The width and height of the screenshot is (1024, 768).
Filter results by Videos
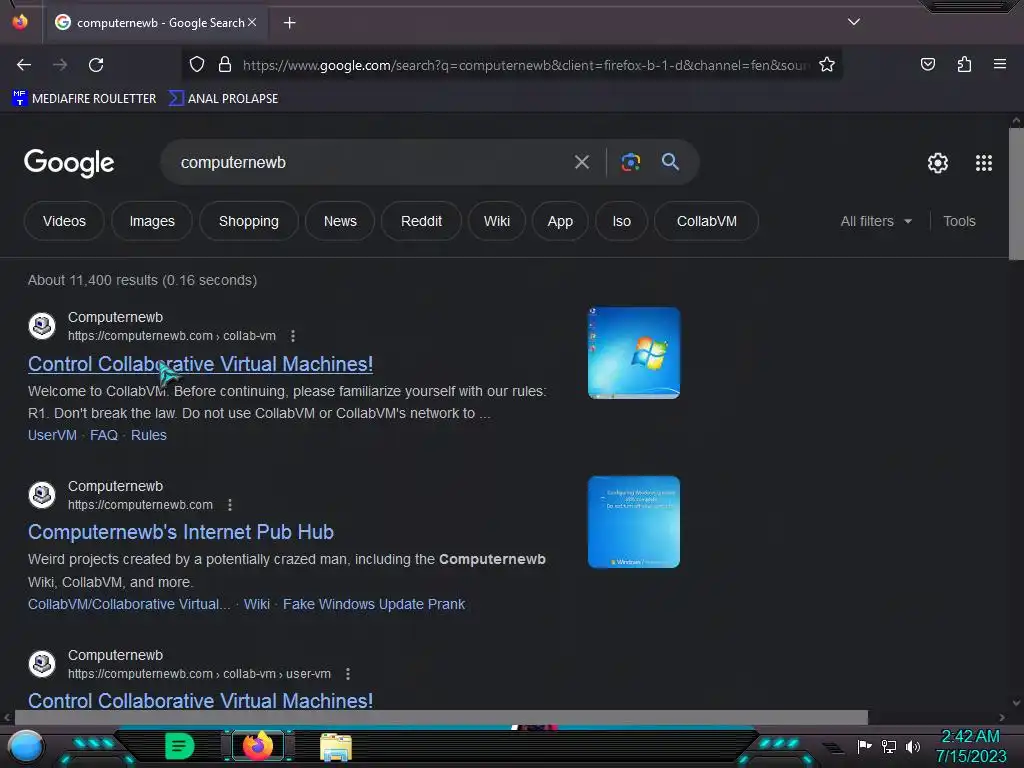64,221
